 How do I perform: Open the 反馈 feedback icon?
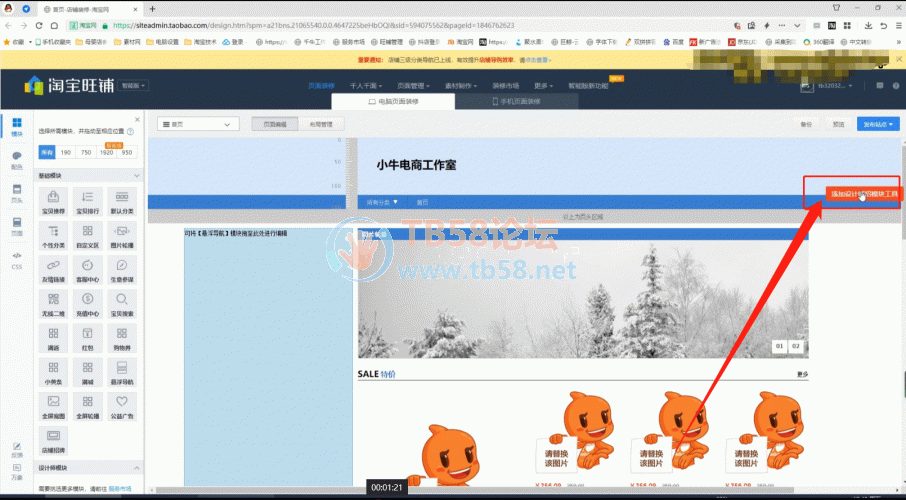pyautogui.click(x=17, y=450)
